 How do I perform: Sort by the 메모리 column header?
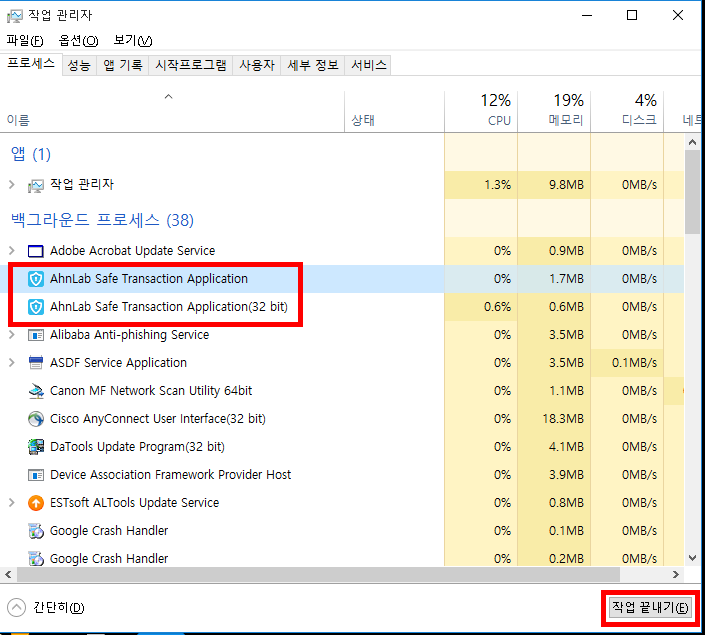[x=553, y=112]
